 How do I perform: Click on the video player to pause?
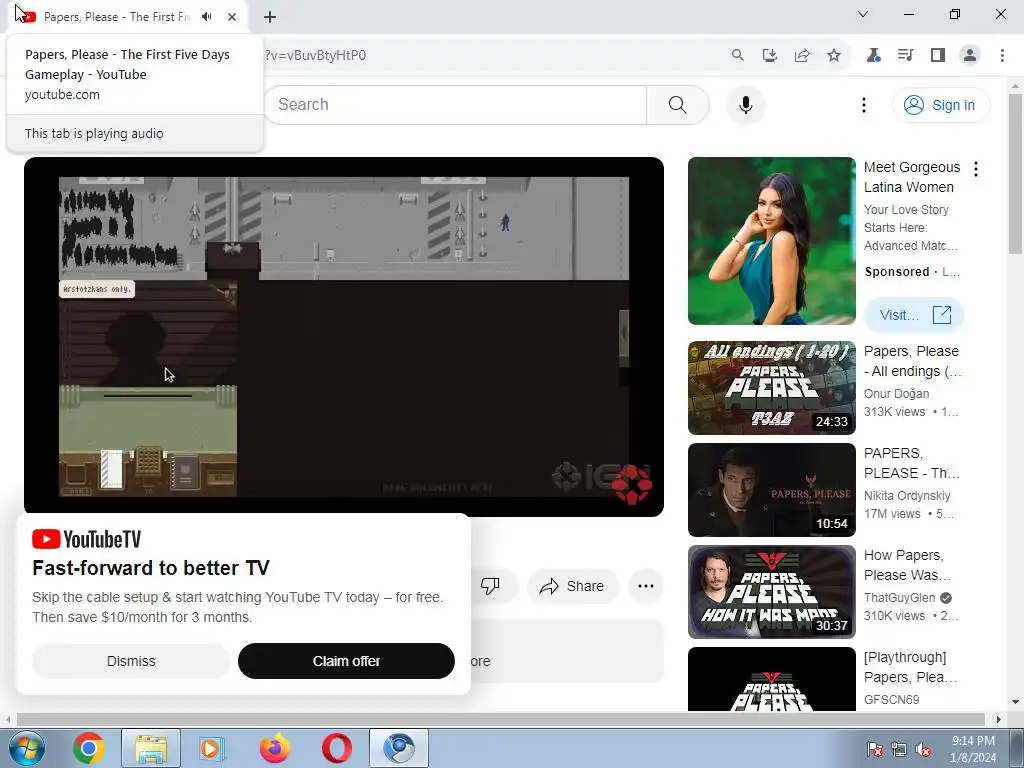[344, 336]
